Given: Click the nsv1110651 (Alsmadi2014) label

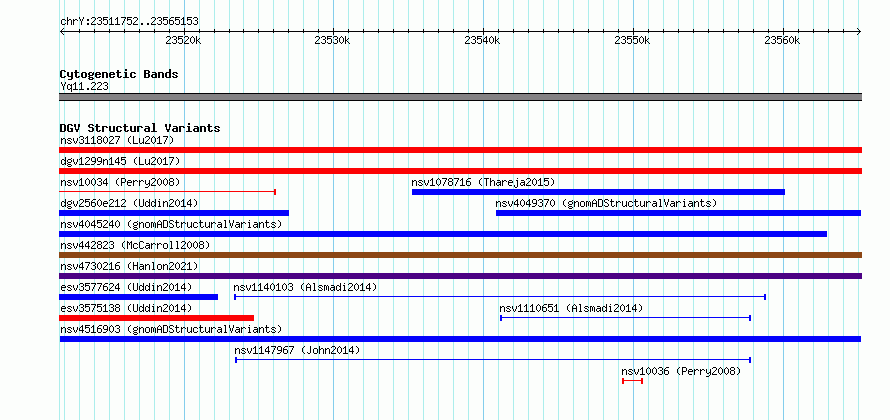Looking at the screenshot, I should (x=571, y=308).
